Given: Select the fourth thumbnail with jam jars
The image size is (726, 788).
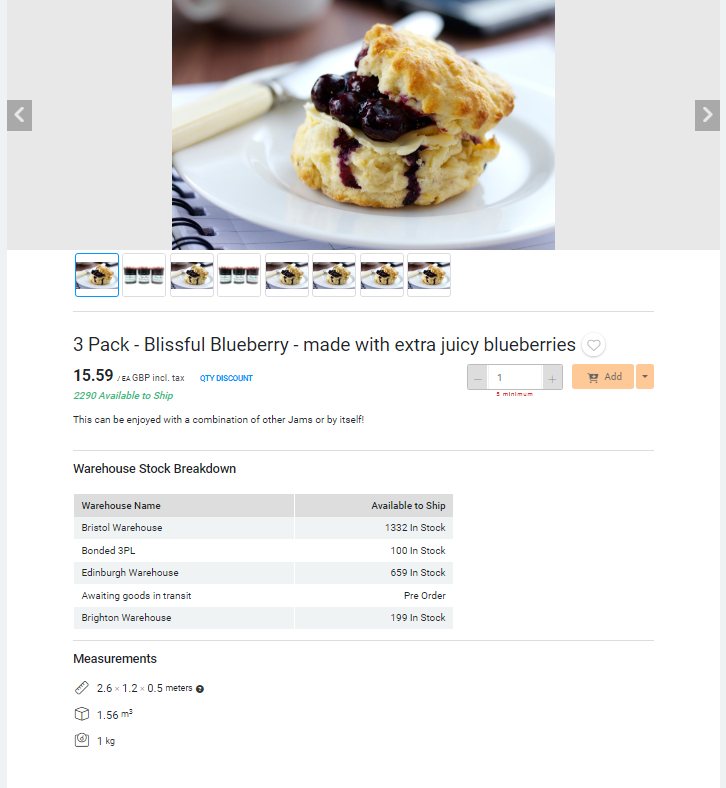Looking at the screenshot, I should pyautogui.click(x=239, y=275).
